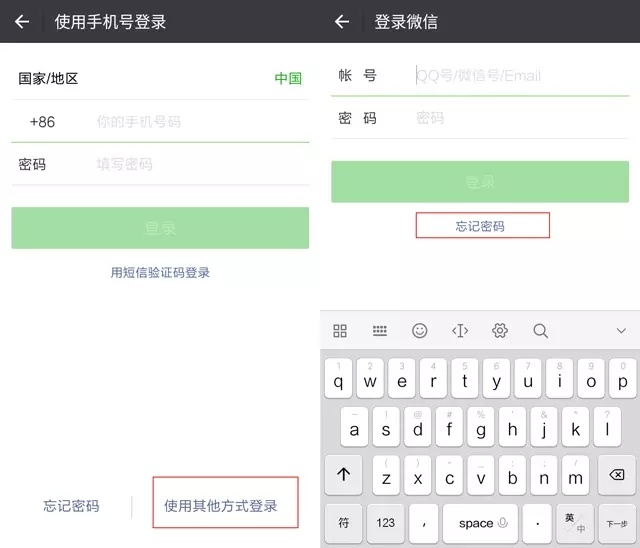Open keyboard grid menu icon
This screenshot has width=640, height=548.
pyautogui.click(x=340, y=331)
